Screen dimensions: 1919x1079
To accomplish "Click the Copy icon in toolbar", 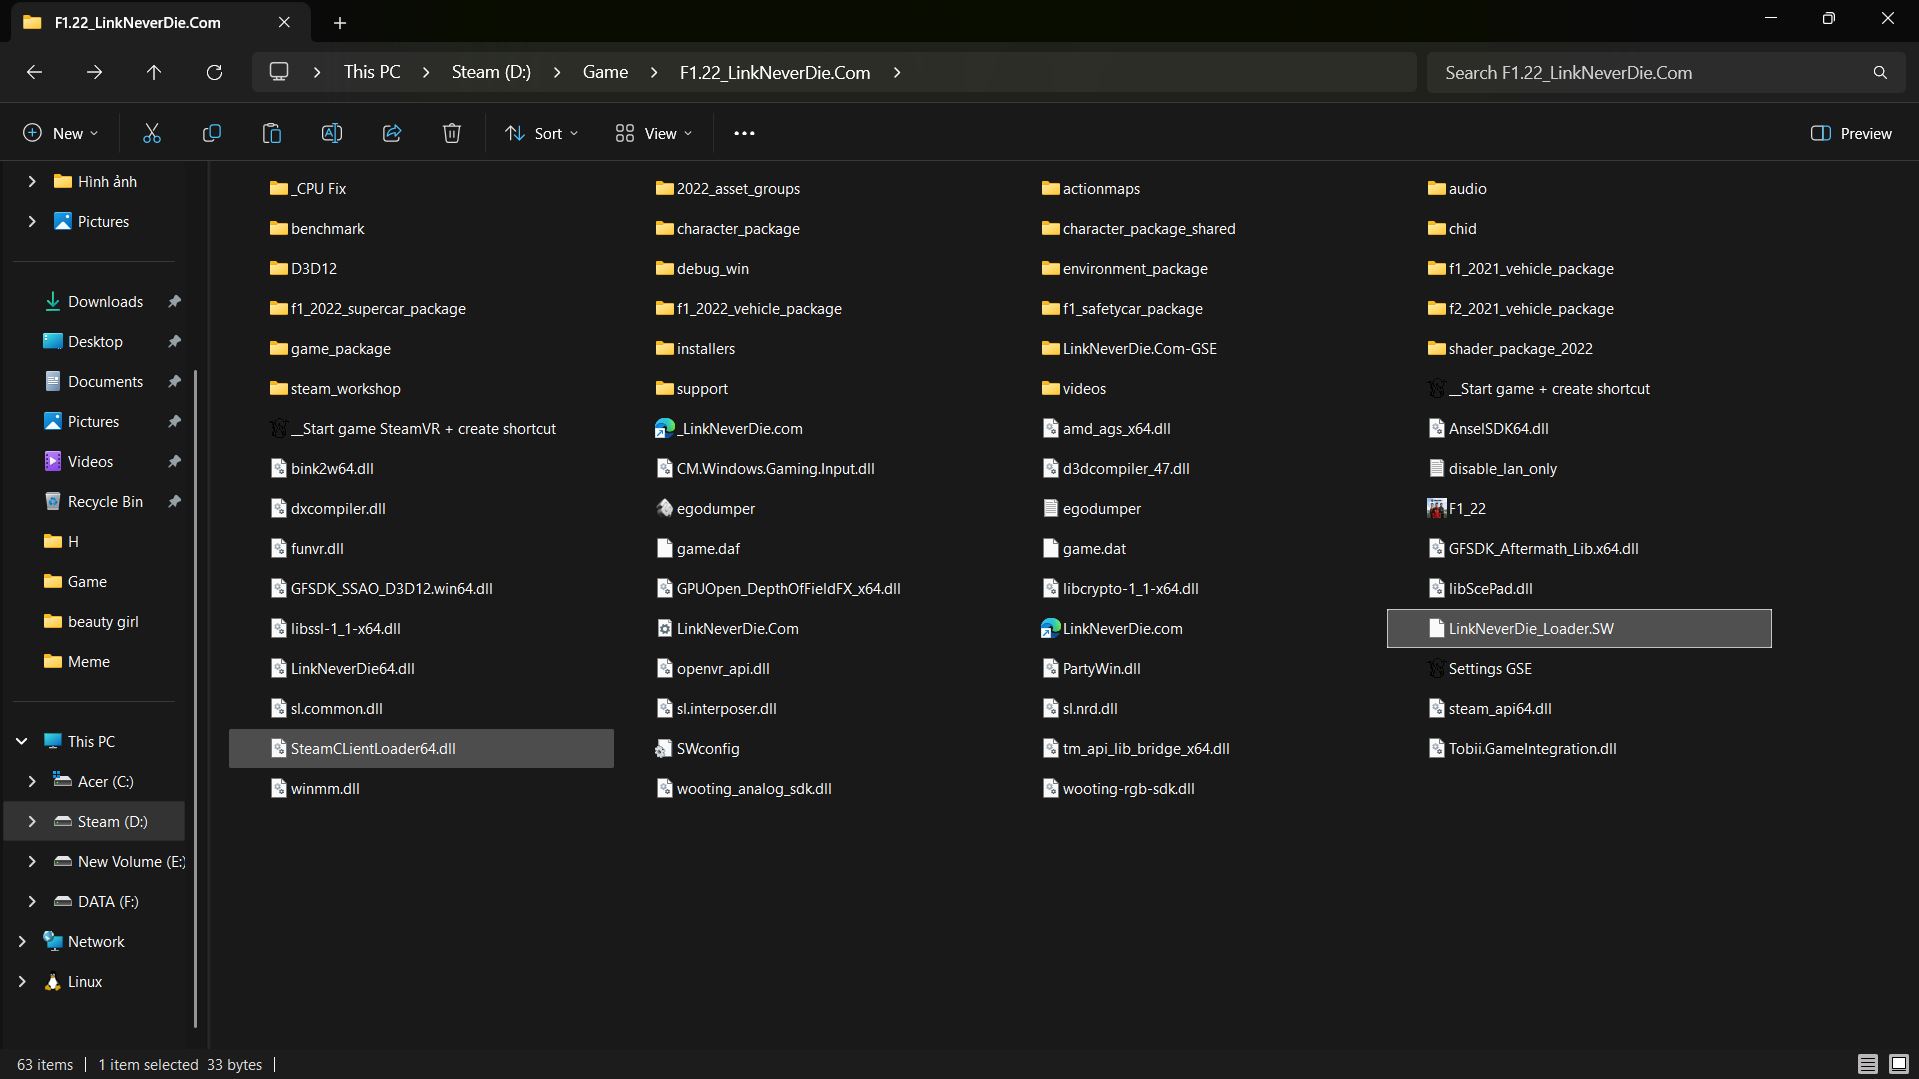I will tap(212, 133).
